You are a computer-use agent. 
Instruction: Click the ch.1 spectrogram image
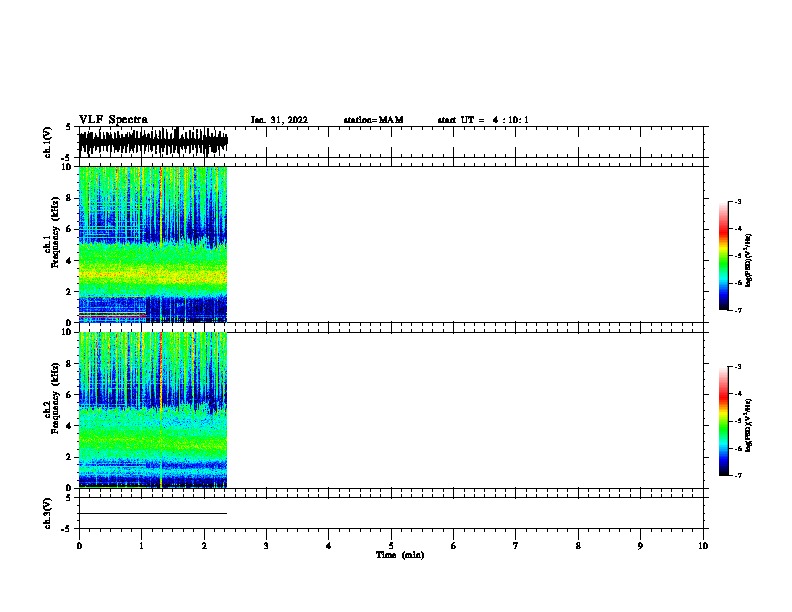coord(153,244)
